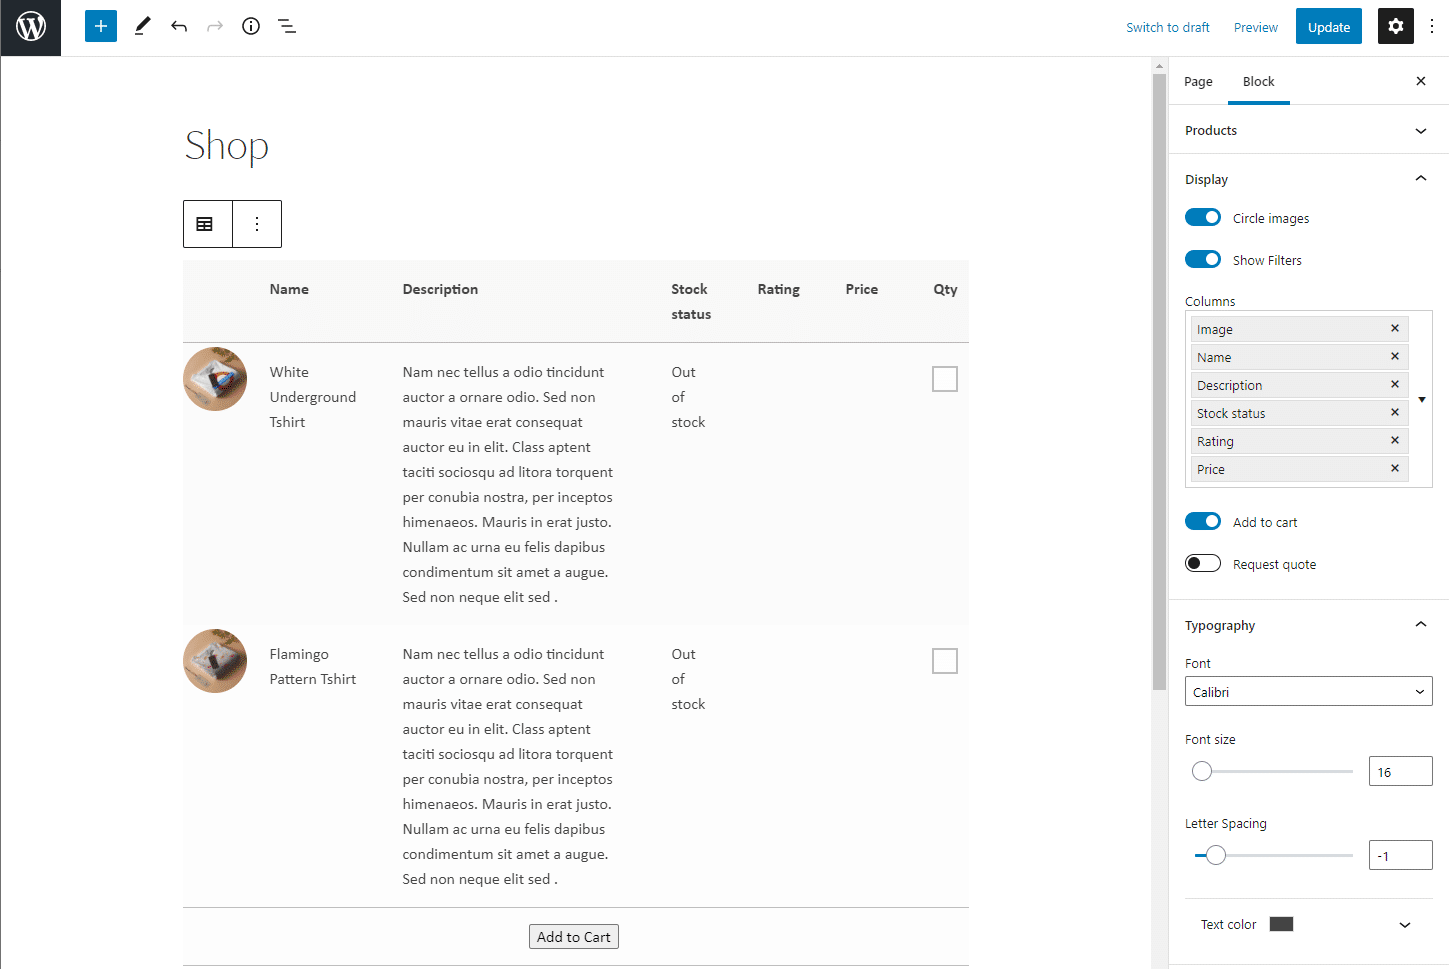Remove the Rating column tag
Image resolution: width=1449 pixels, height=969 pixels.
tap(1395, 440)
